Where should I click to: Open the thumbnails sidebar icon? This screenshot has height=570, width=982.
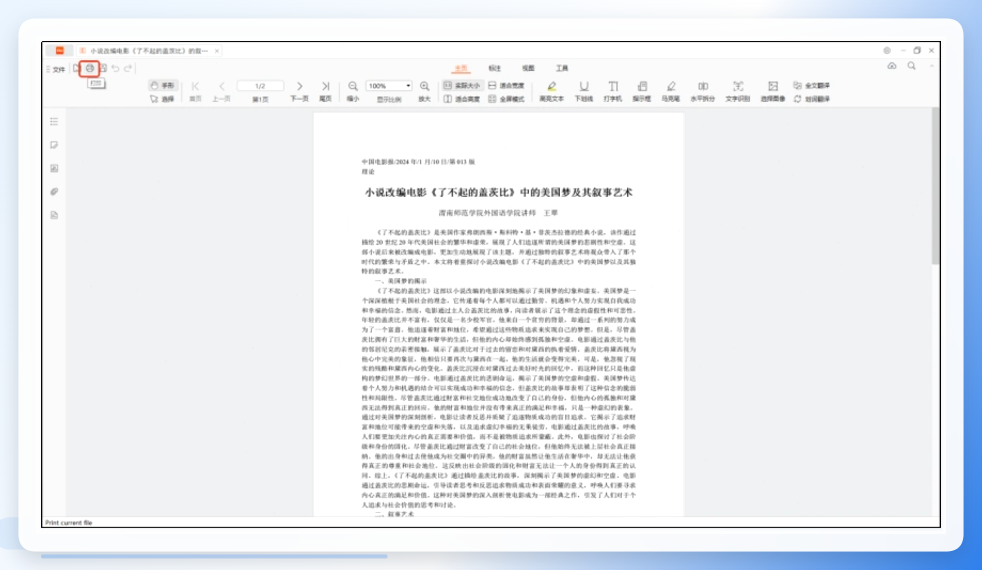pos(54,168)
